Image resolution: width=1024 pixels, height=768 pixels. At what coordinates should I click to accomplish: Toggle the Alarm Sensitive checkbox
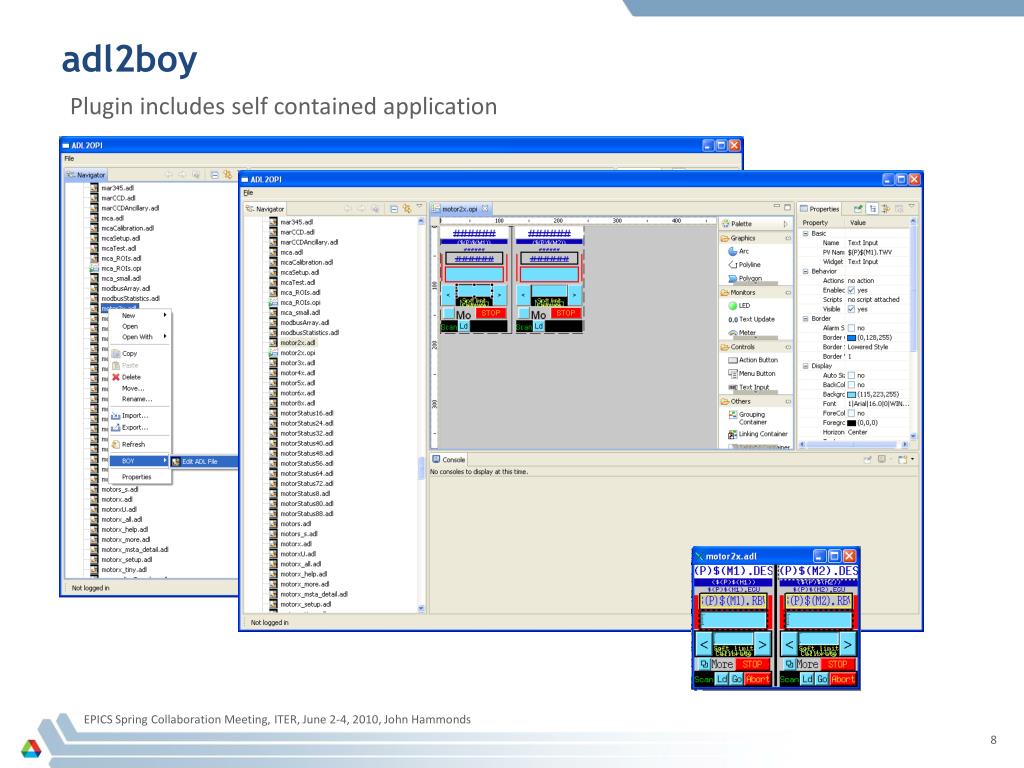coord(851,328)
